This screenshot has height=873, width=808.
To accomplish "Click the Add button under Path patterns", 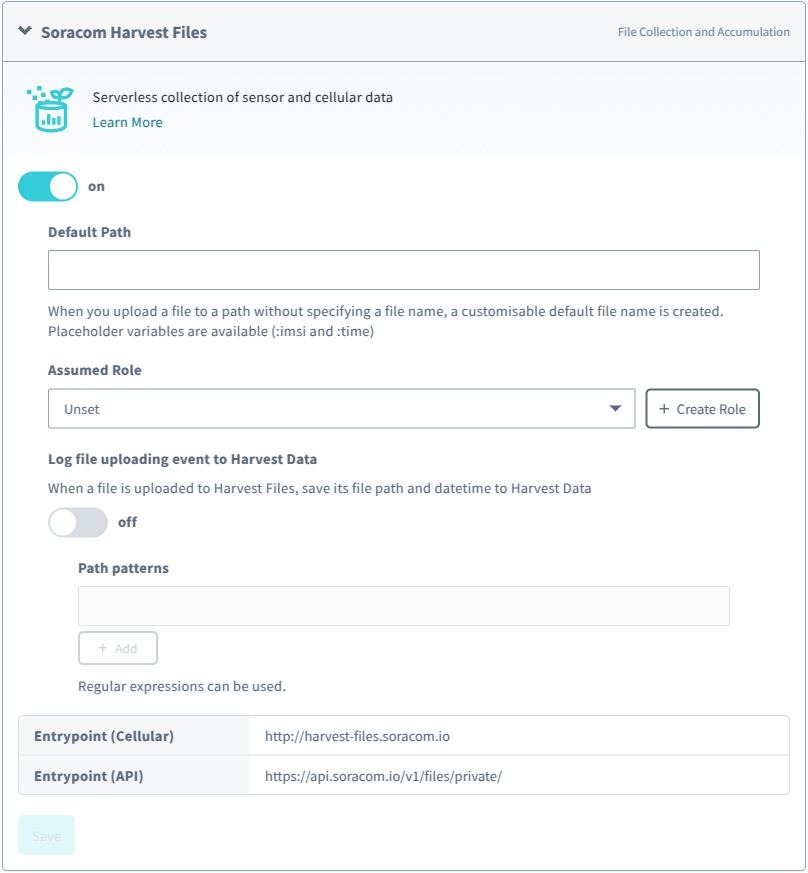I will click(x=117, y=647).
